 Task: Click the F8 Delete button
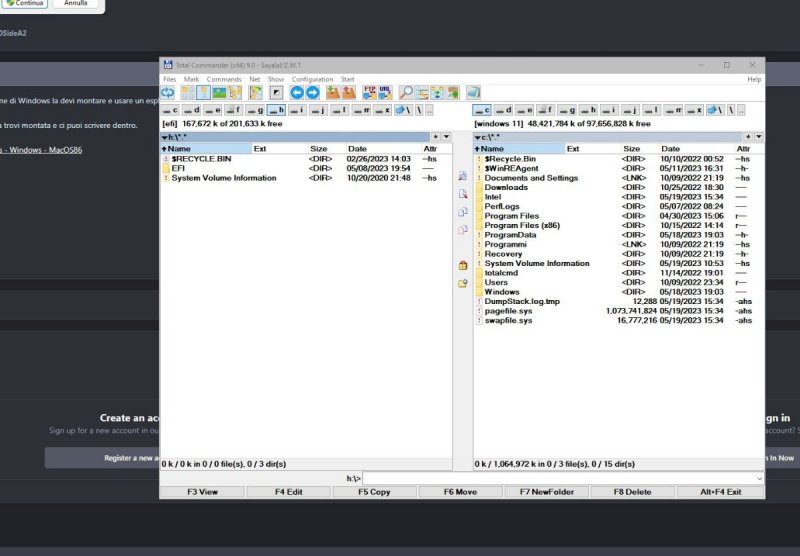(632, 492)
